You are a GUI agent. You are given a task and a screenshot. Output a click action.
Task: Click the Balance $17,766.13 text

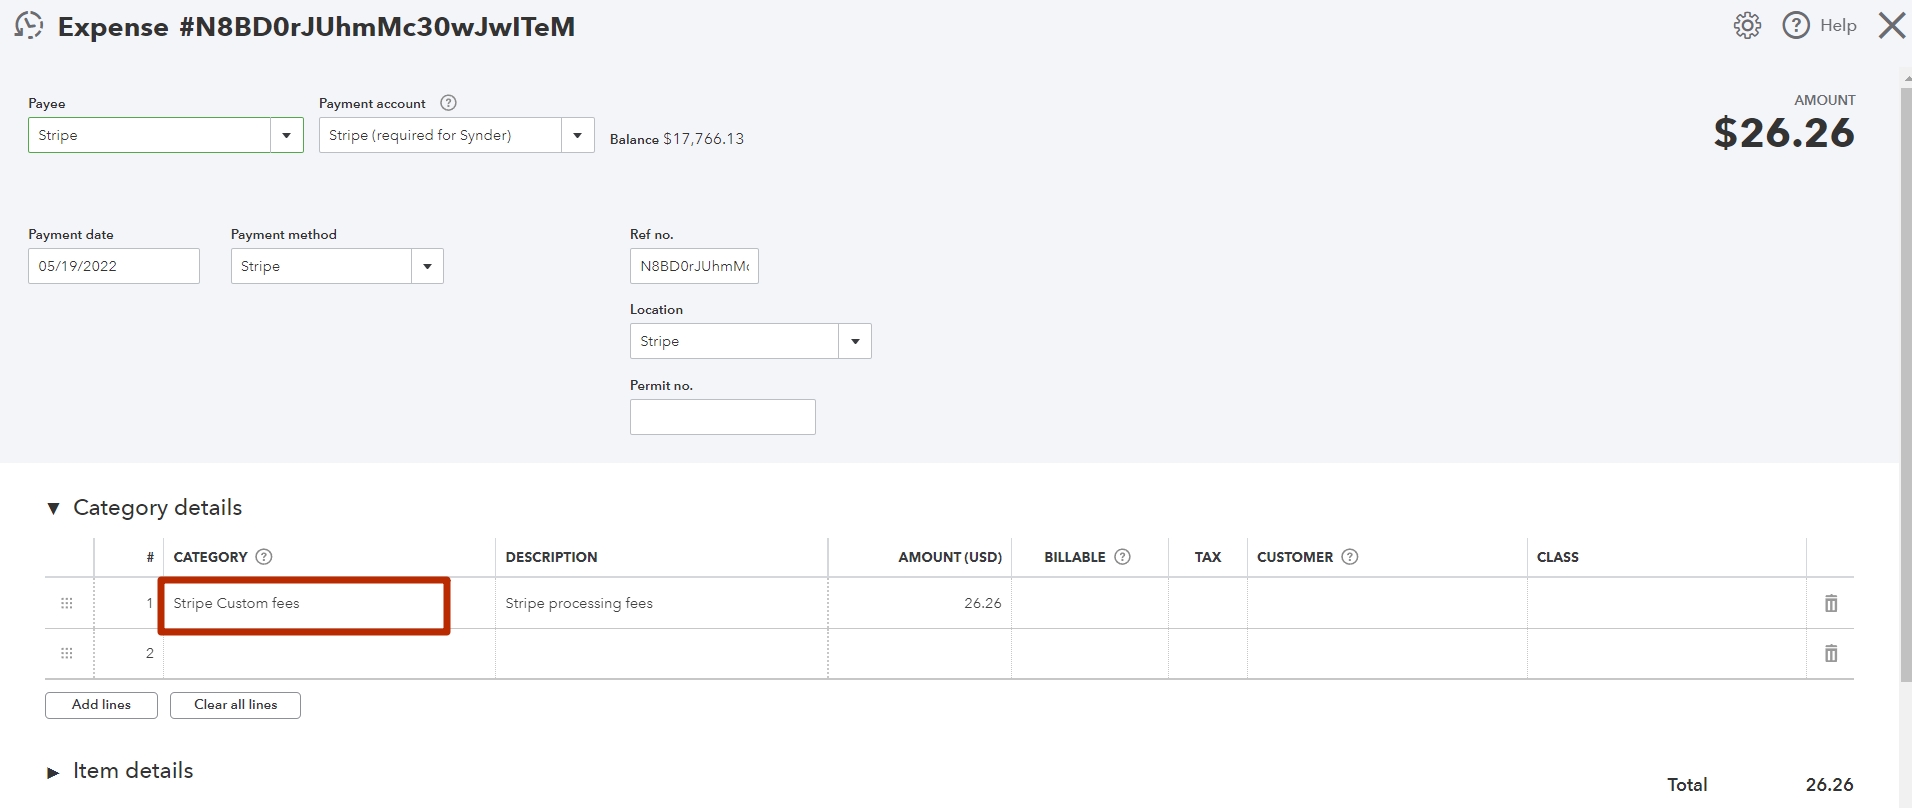[x=677, y=139]
